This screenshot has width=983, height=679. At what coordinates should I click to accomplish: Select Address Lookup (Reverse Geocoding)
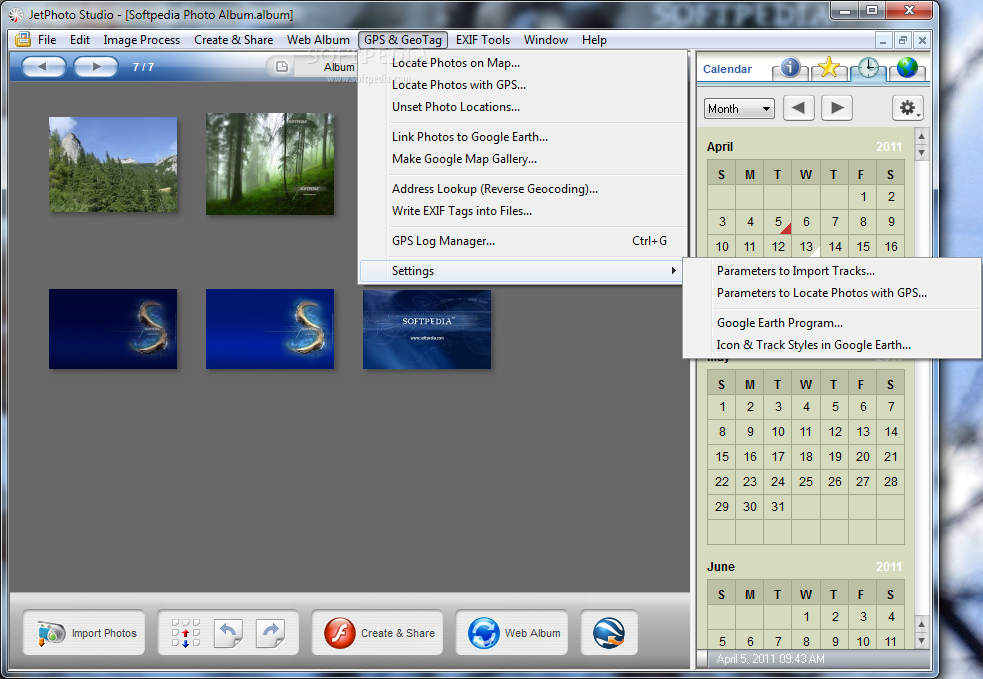click(x=522, y=189)
